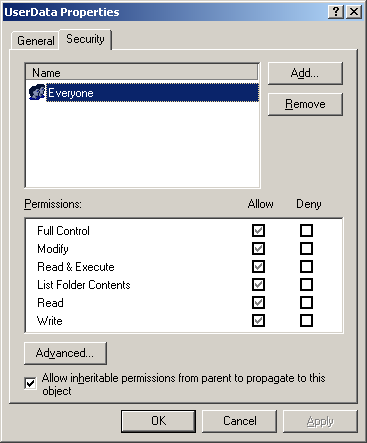Close the UserData Properties dialog
Viewport: 367px width, 443px height.
(354, 12)
